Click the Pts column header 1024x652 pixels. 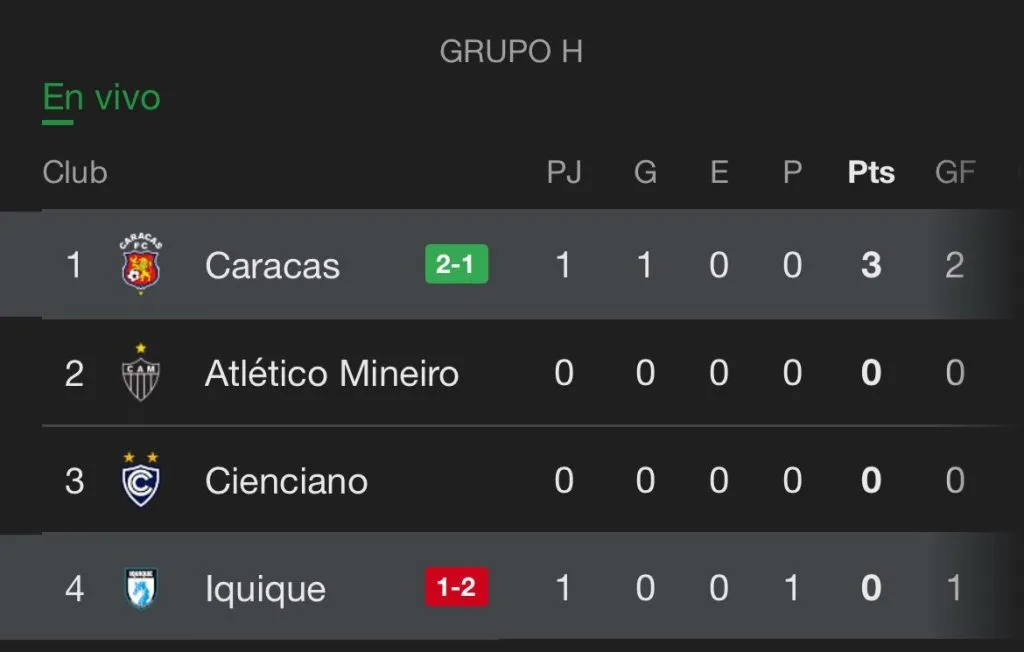(x=871, y=173)
